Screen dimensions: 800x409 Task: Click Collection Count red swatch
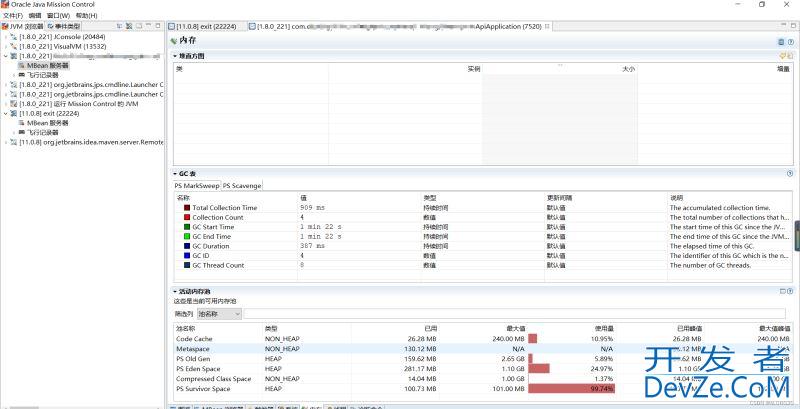[x=187, y=217]
